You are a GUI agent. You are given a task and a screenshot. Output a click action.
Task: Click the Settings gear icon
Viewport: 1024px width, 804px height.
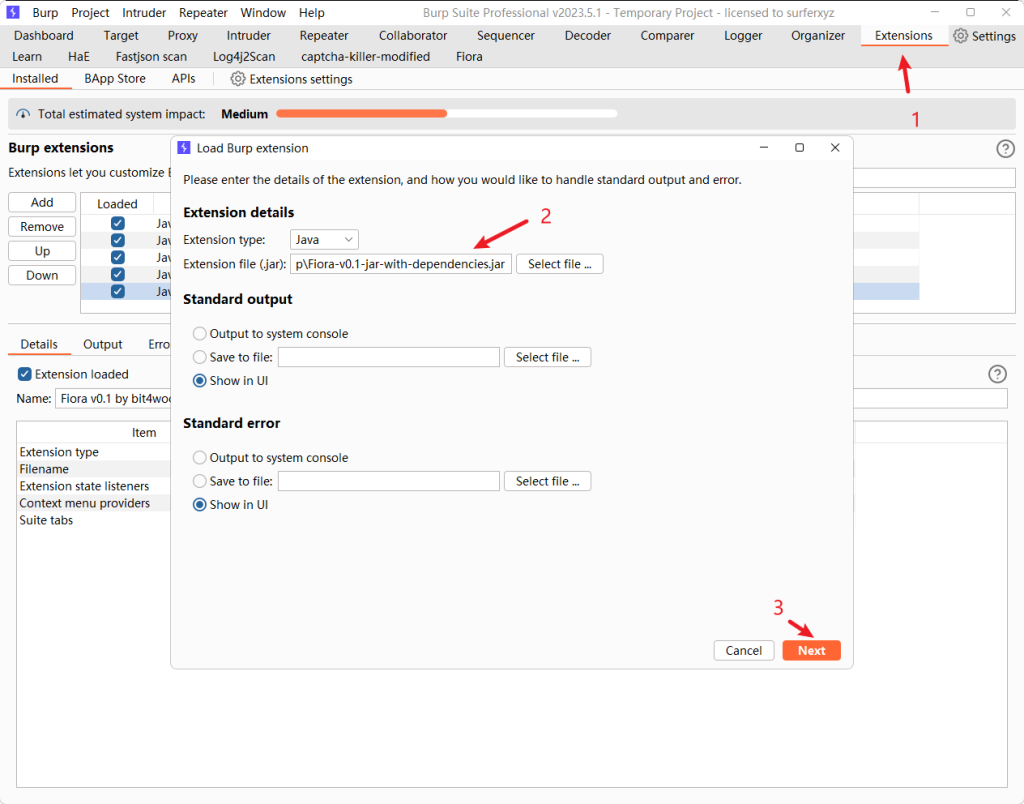coord(961,36)
